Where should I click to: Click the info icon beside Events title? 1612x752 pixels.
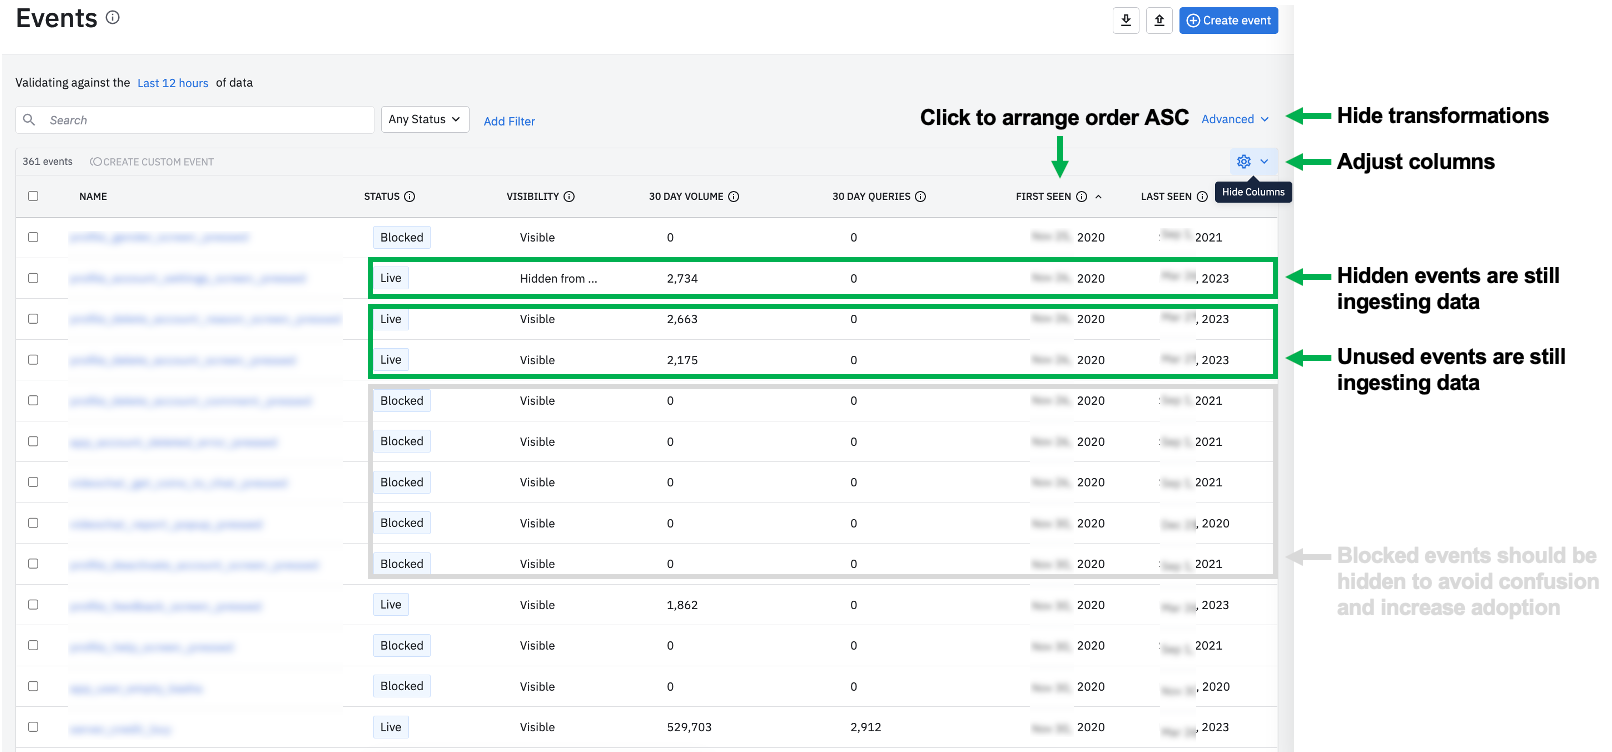pyautogui.click(x=113, y=17)
